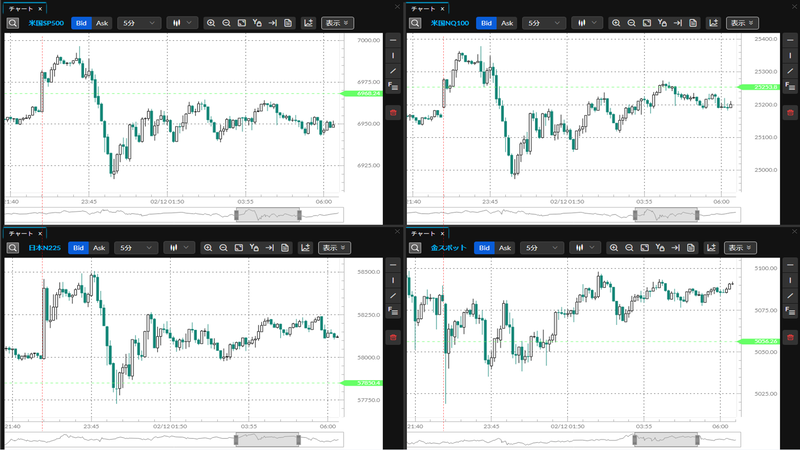
Task: Add an indicator to the 米国NQ100 chart
Action: click(713, 23)
